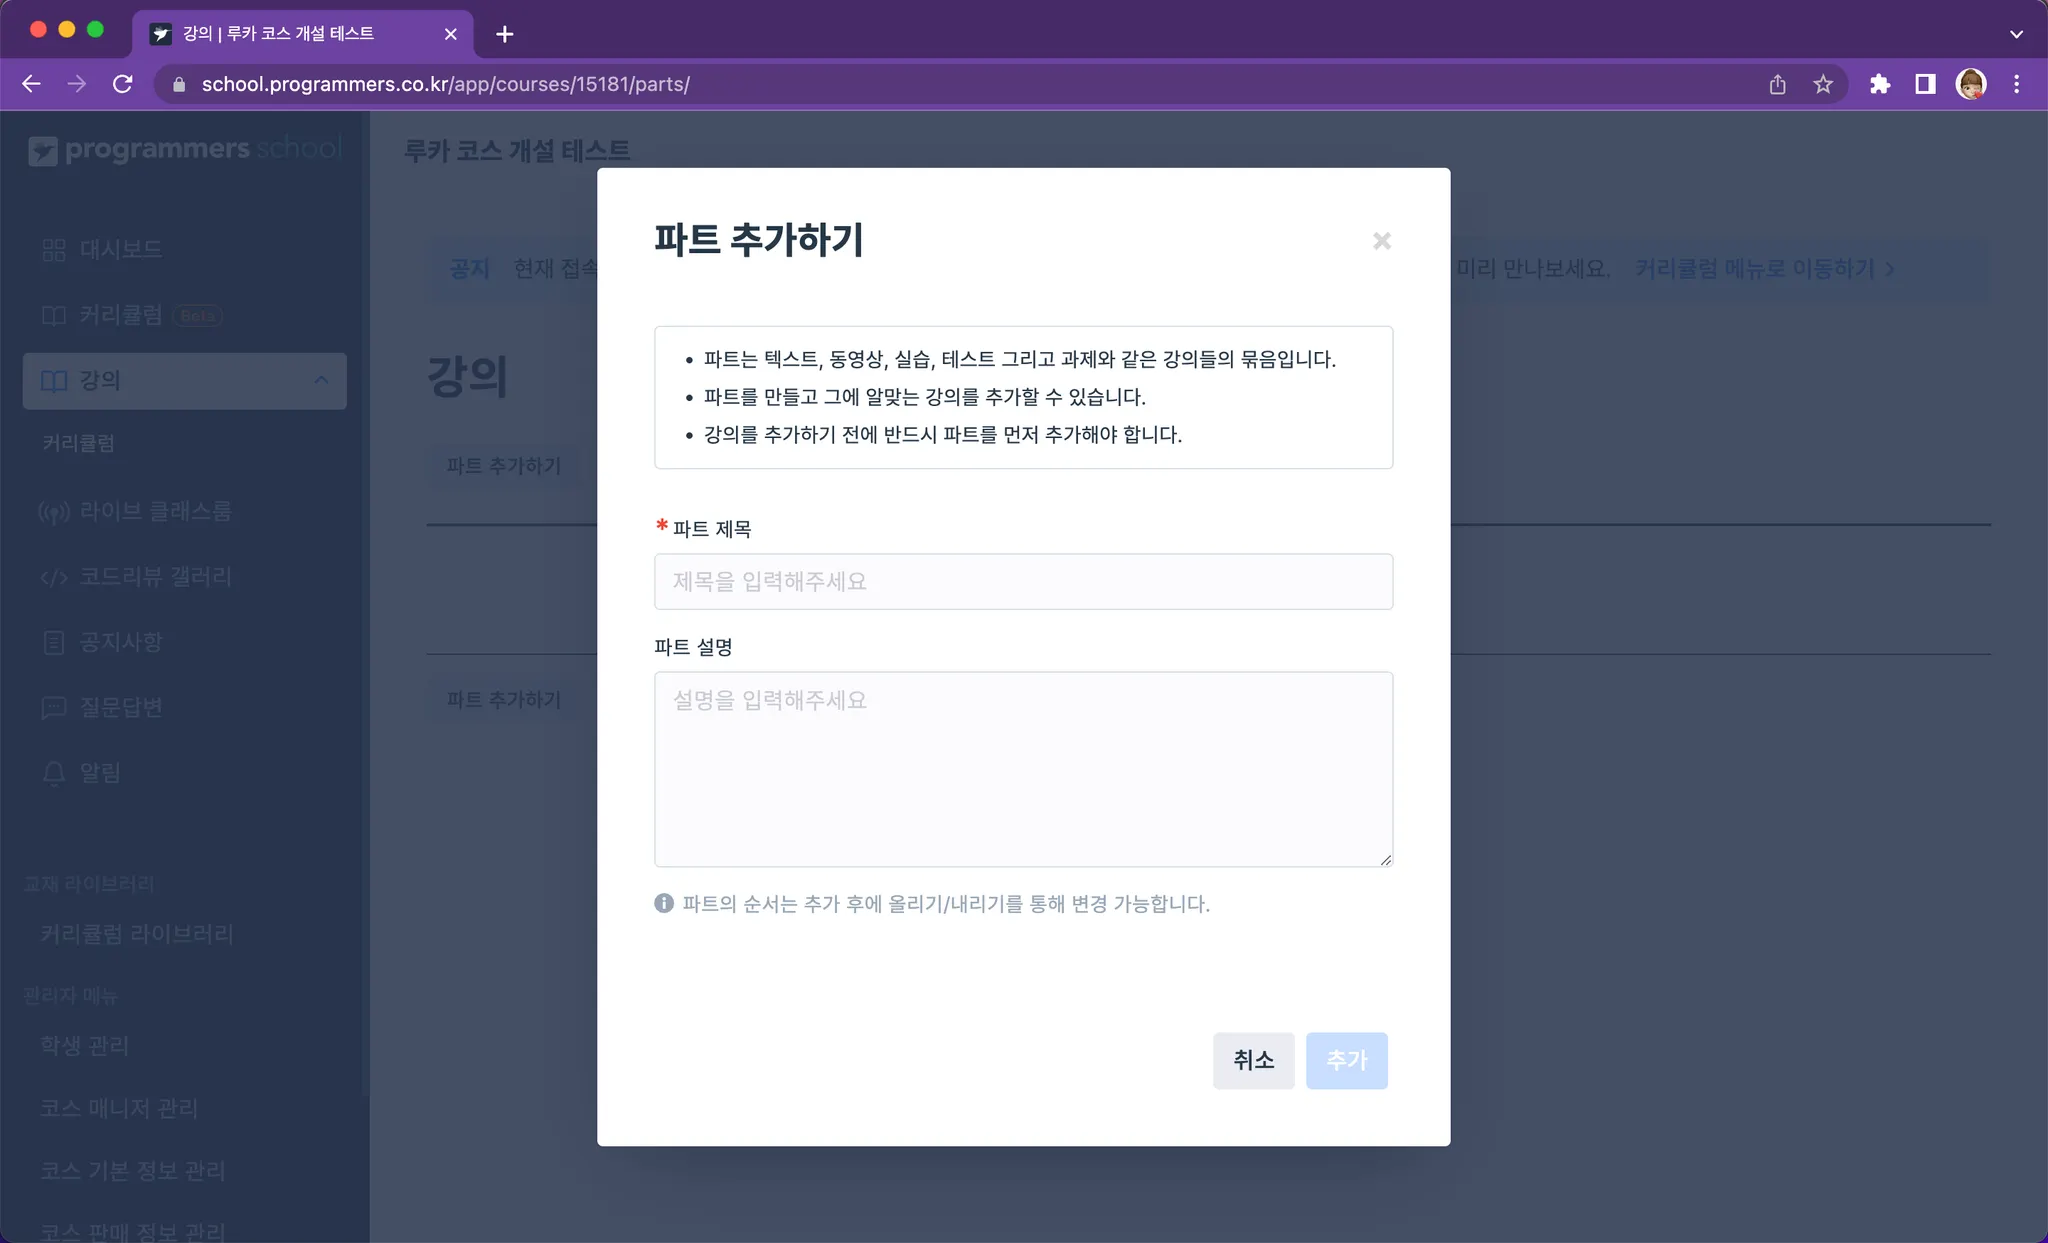
Task: Bookmark page with the star icon
Action: pos(1823,84)
